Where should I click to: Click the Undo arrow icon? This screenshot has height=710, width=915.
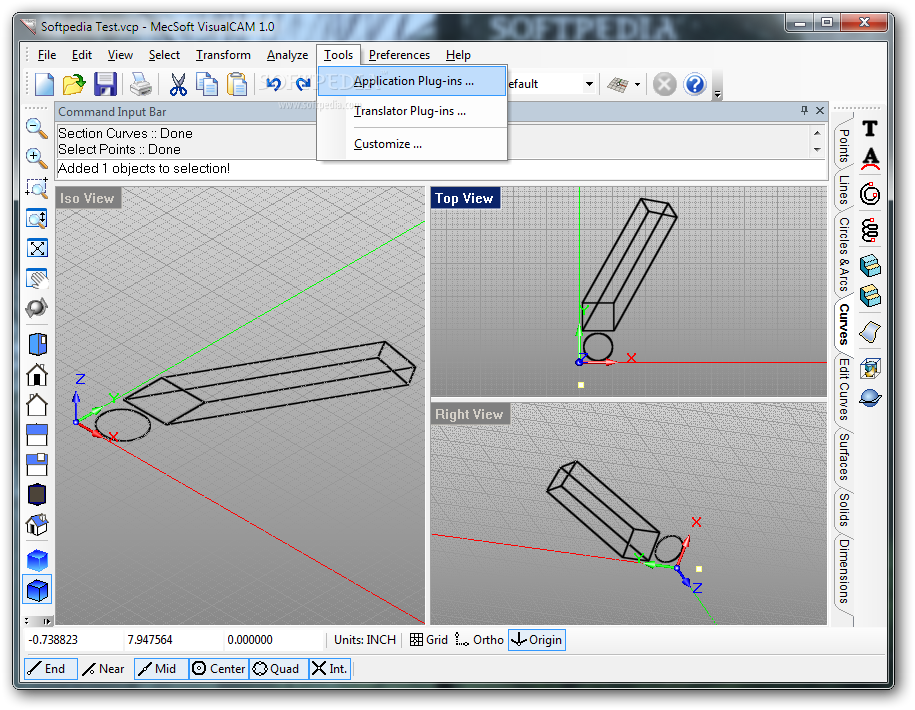pyautogui.click(x=273, y=84)
